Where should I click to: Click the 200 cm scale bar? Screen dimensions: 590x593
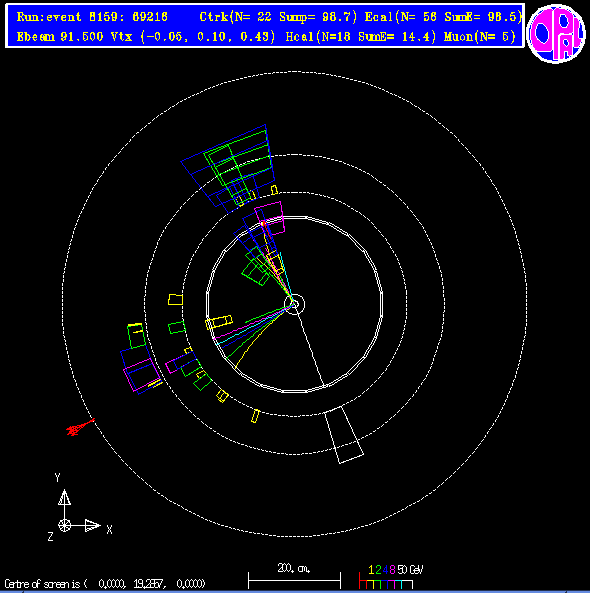click(294, 576)
